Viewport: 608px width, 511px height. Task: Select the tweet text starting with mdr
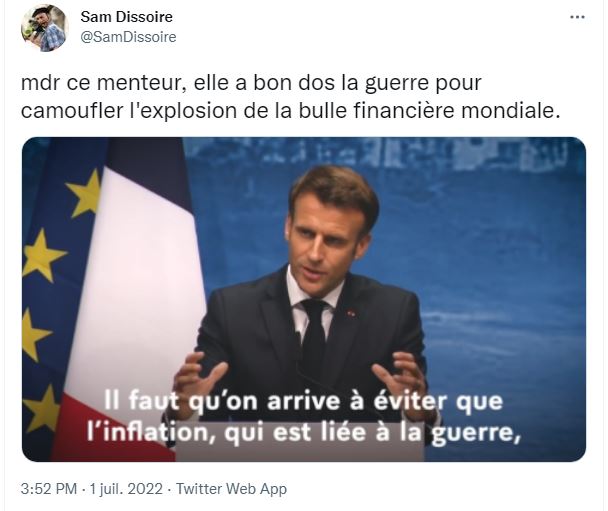(x=291, y=97)
